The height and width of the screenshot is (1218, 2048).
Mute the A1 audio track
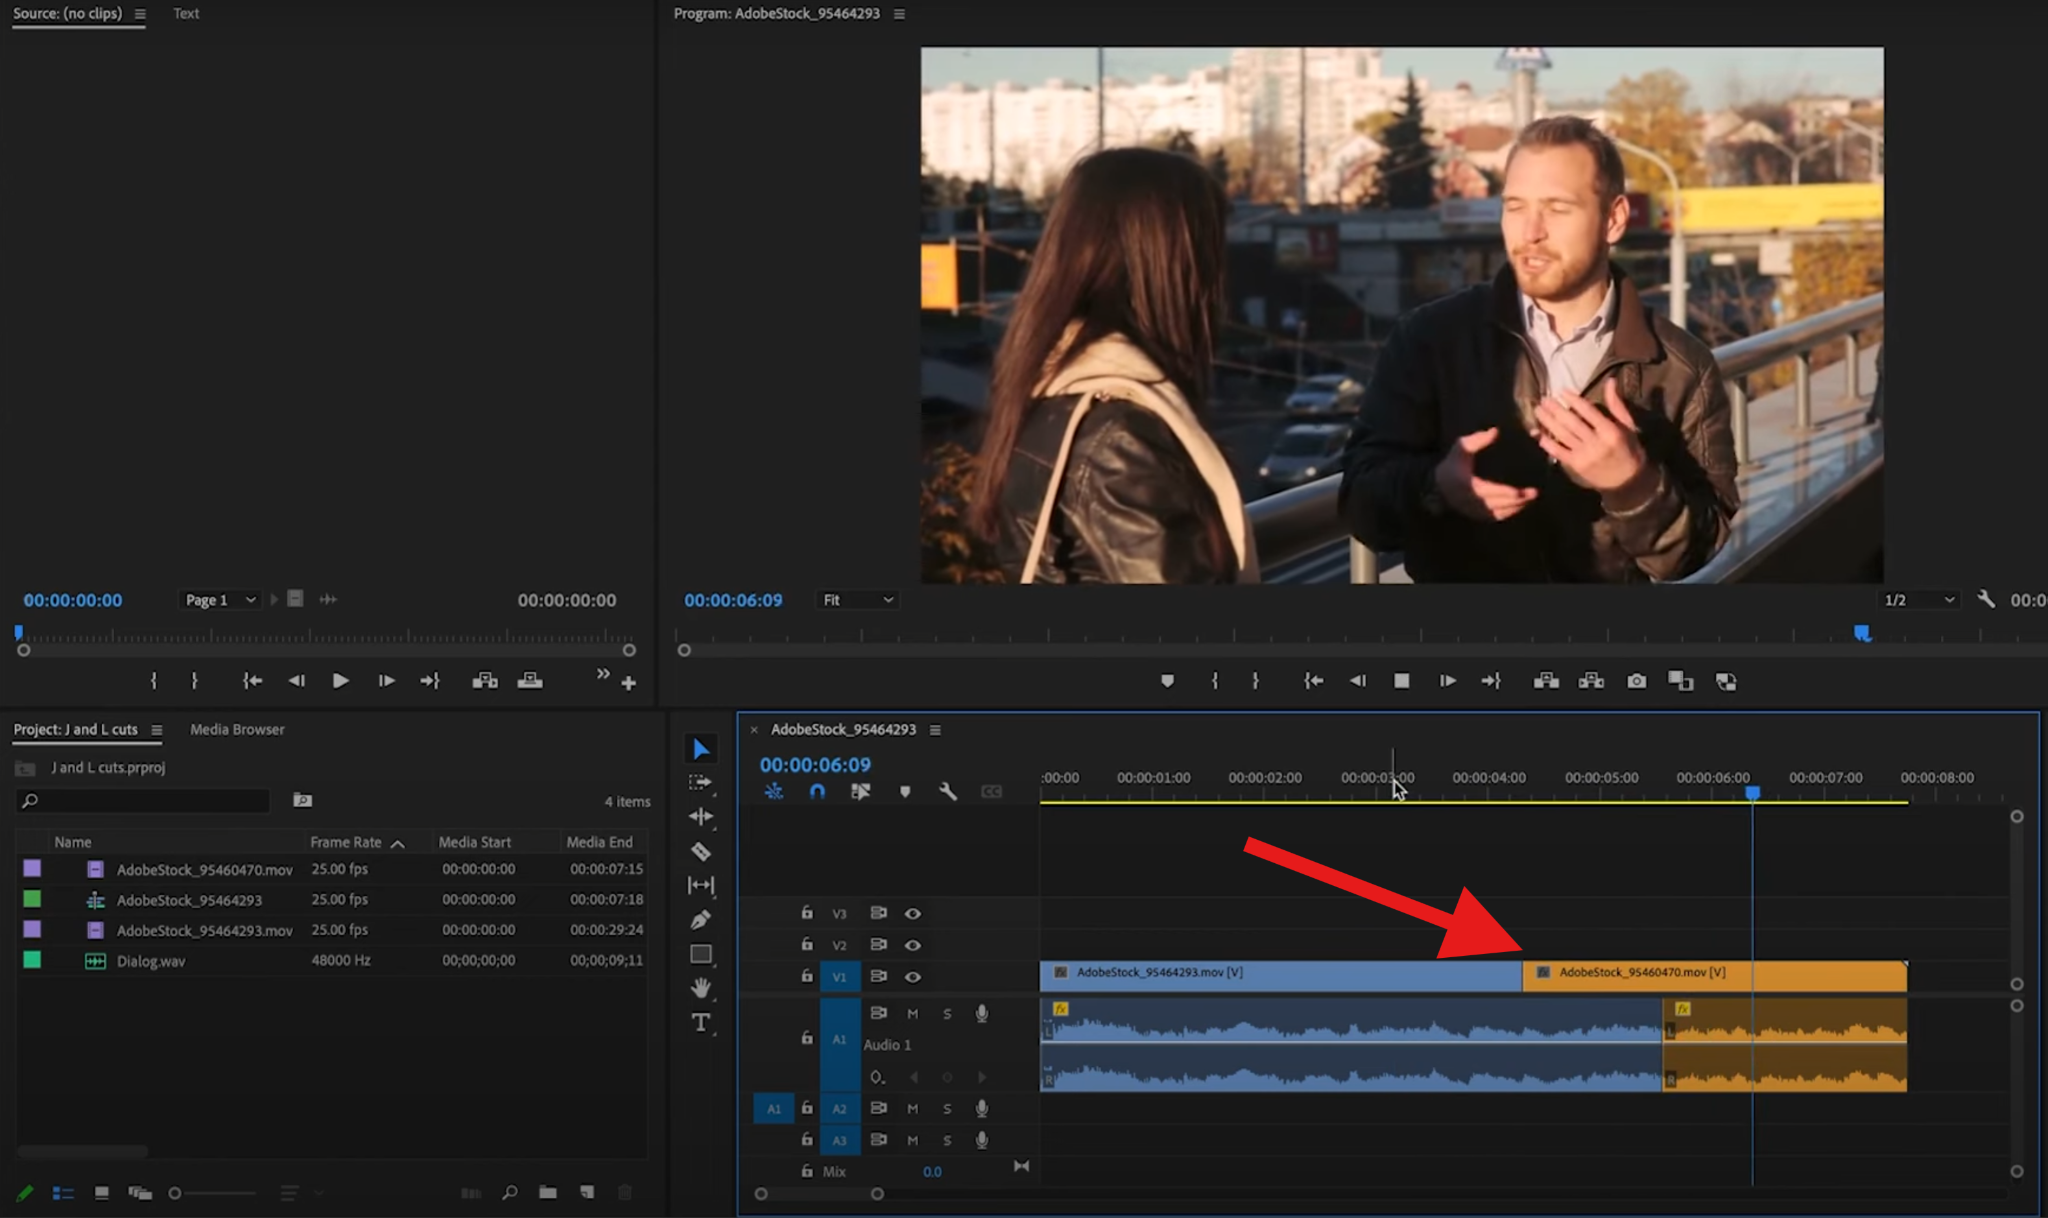[x=912, y=1013]
